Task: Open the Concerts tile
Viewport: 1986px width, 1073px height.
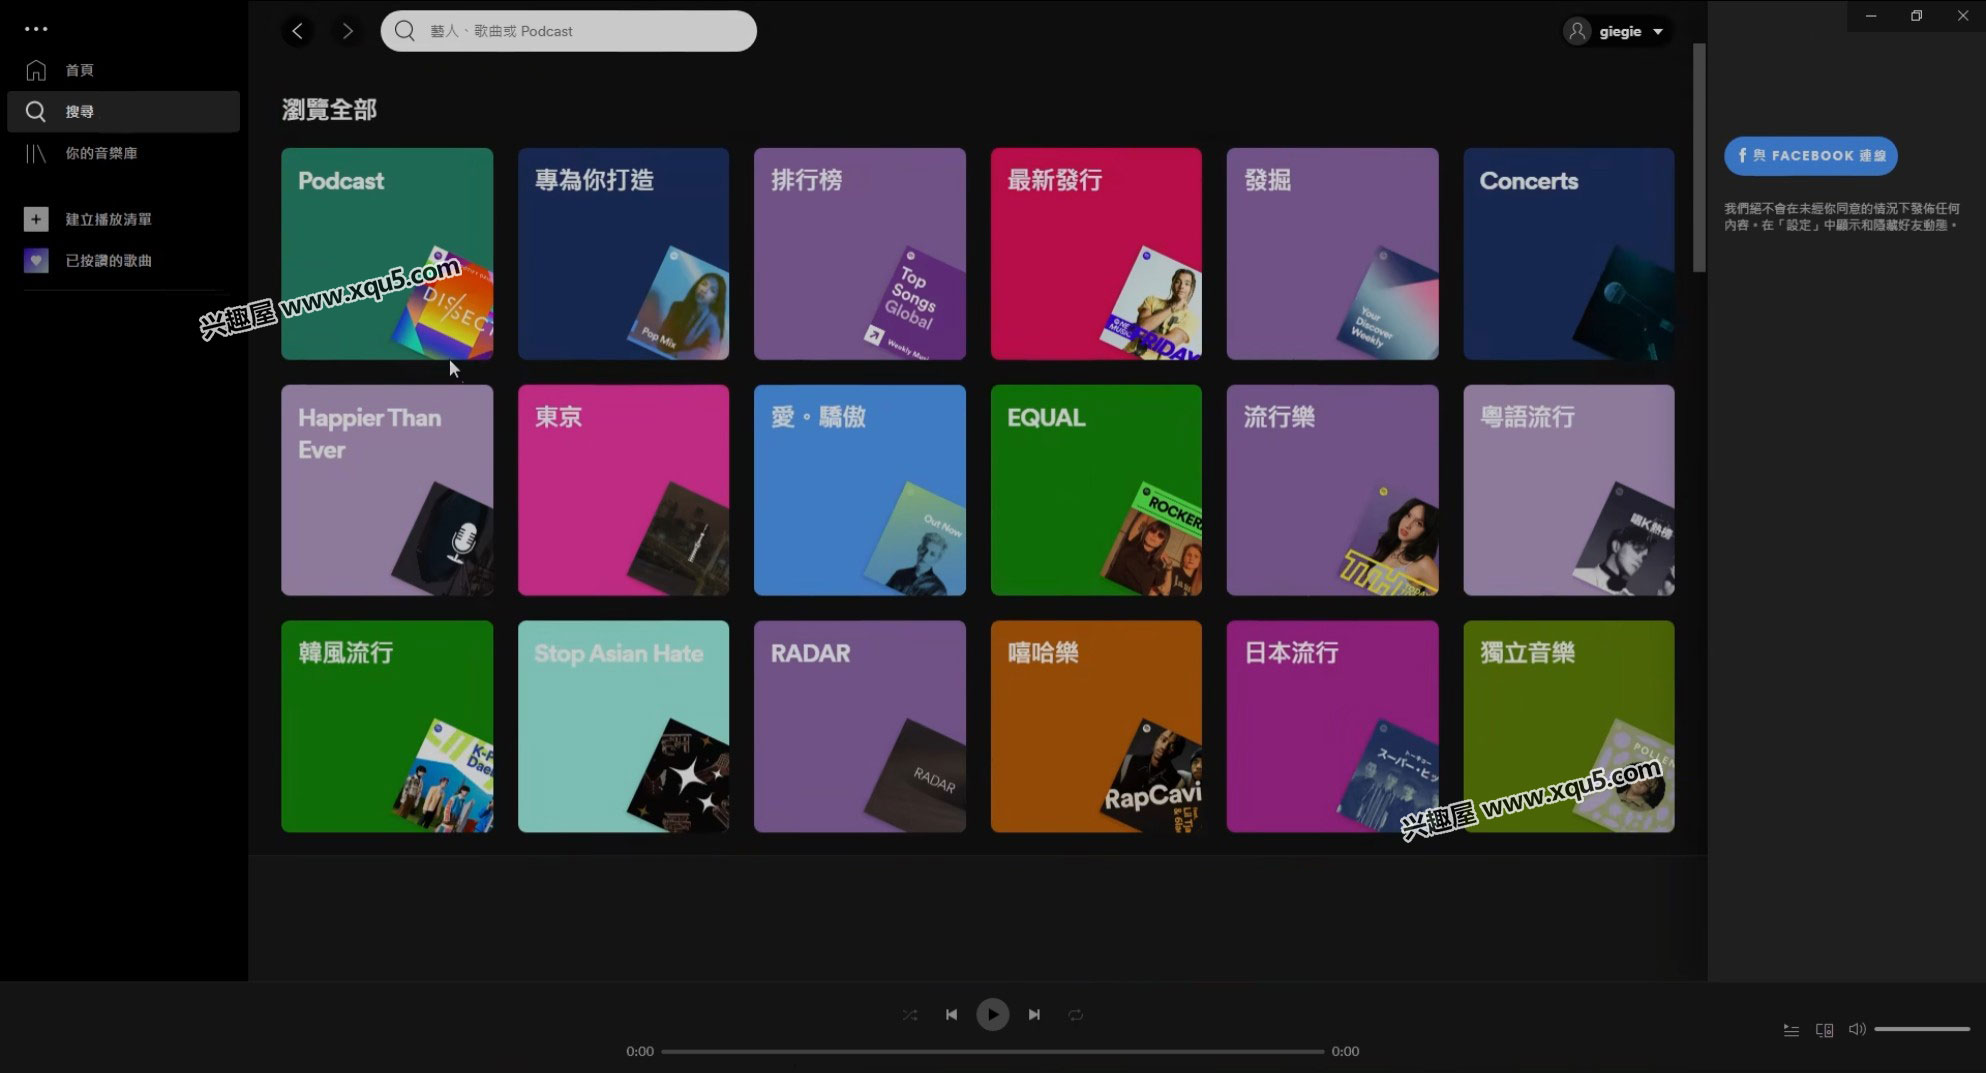Action: pos(1569,254)
